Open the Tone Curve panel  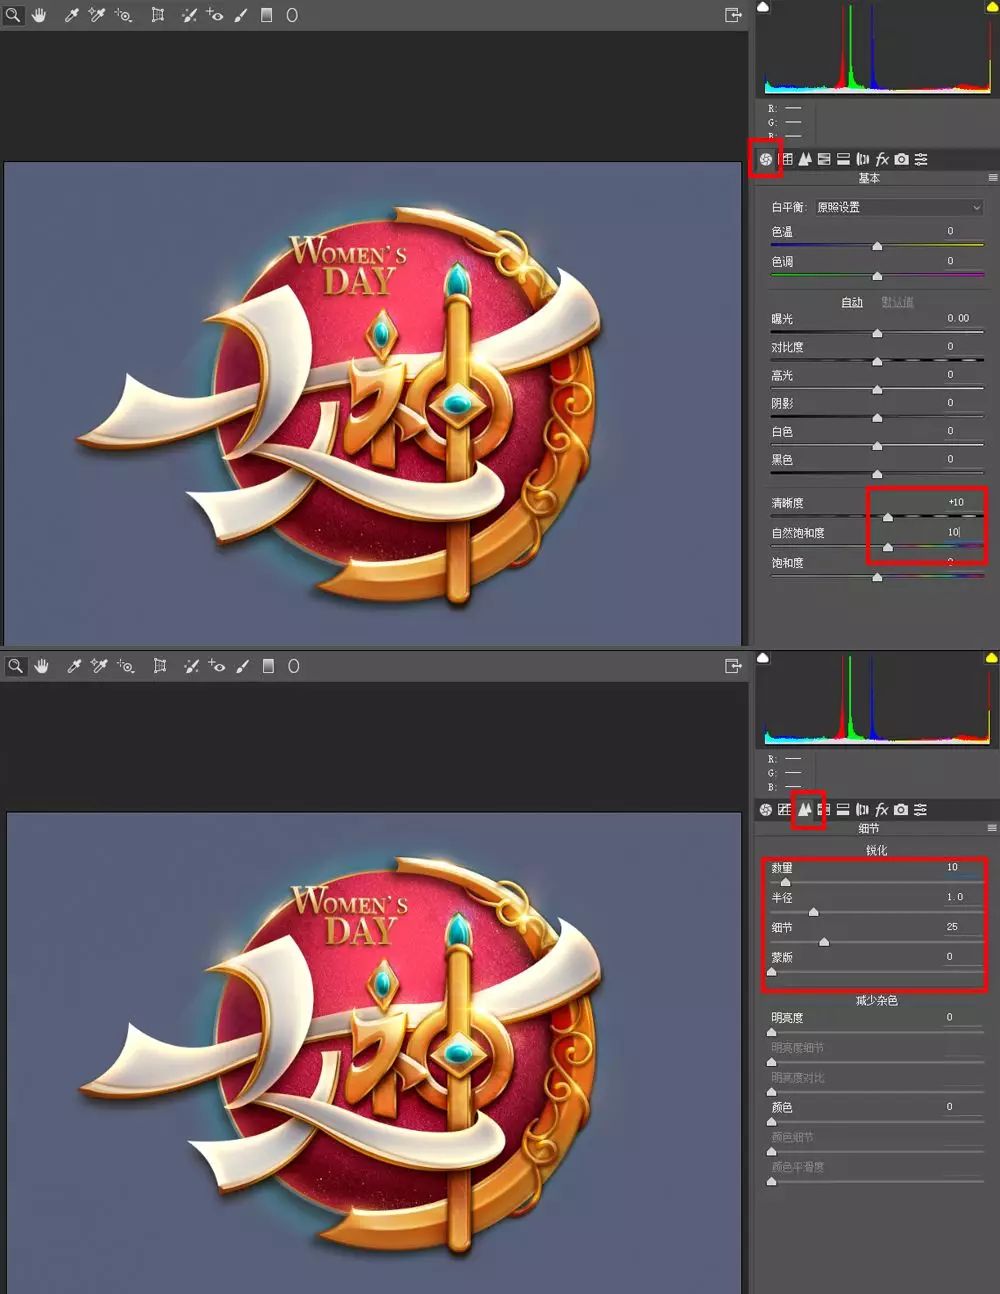point(786,158)
